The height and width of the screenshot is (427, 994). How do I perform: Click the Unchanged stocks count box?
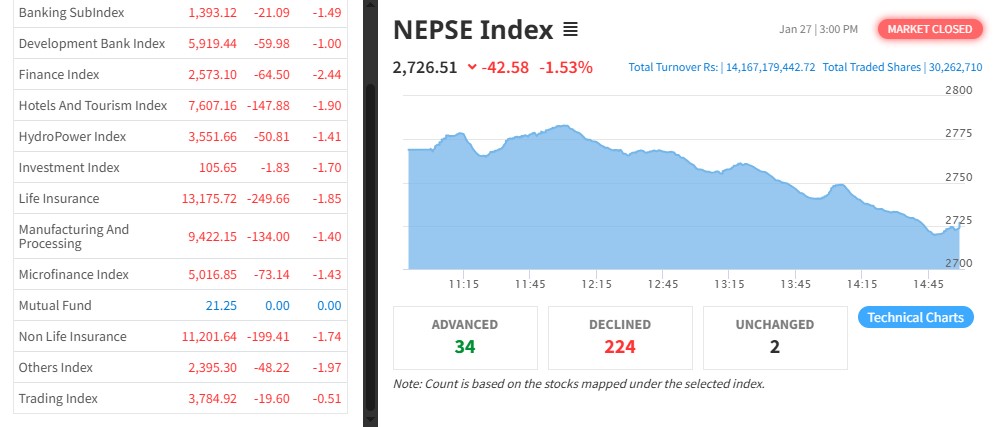coord(775,337)
